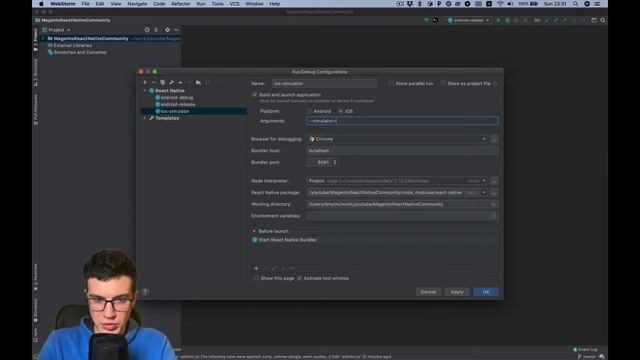Select iOS platform radio button
This screenshot has height=360, width=640.
click(340, 111)
